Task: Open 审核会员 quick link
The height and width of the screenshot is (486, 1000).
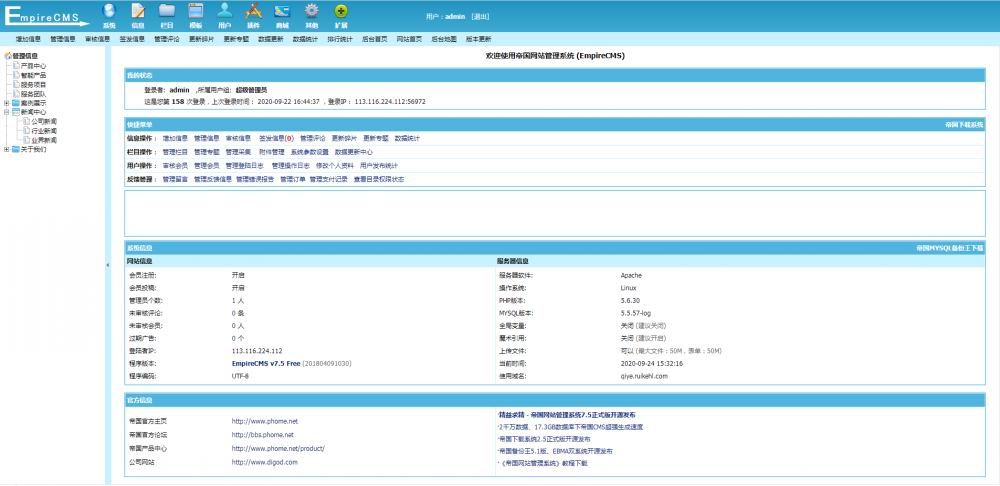Action: [x=175, y=165]
